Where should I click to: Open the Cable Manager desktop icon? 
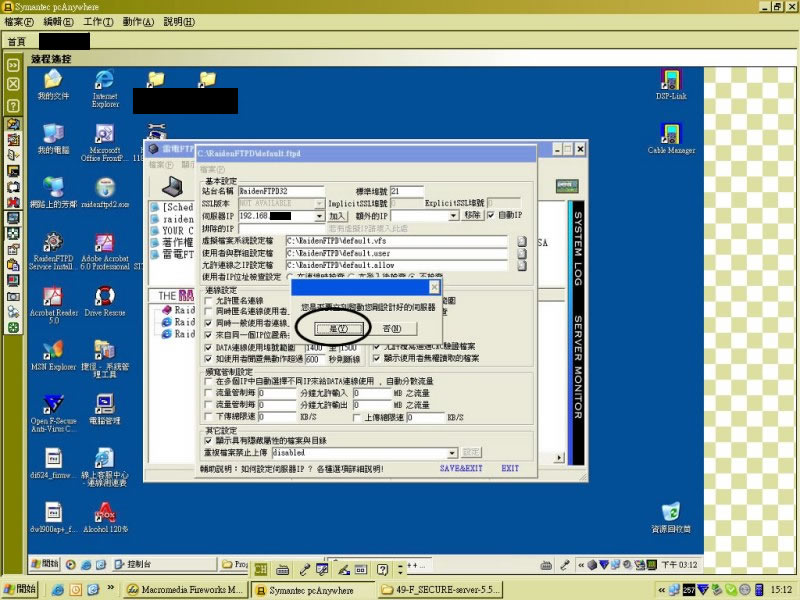tap(671, 139)
